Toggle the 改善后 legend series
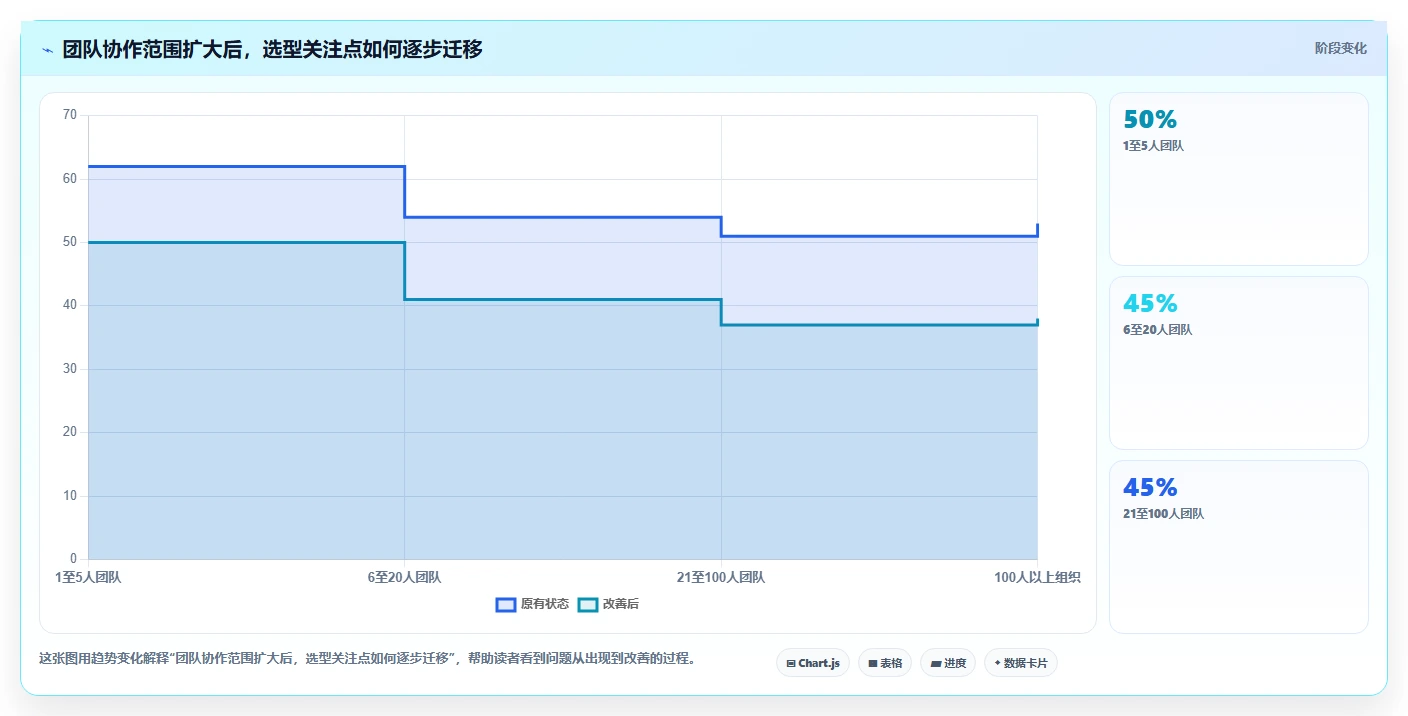 [x=608, y=604]
